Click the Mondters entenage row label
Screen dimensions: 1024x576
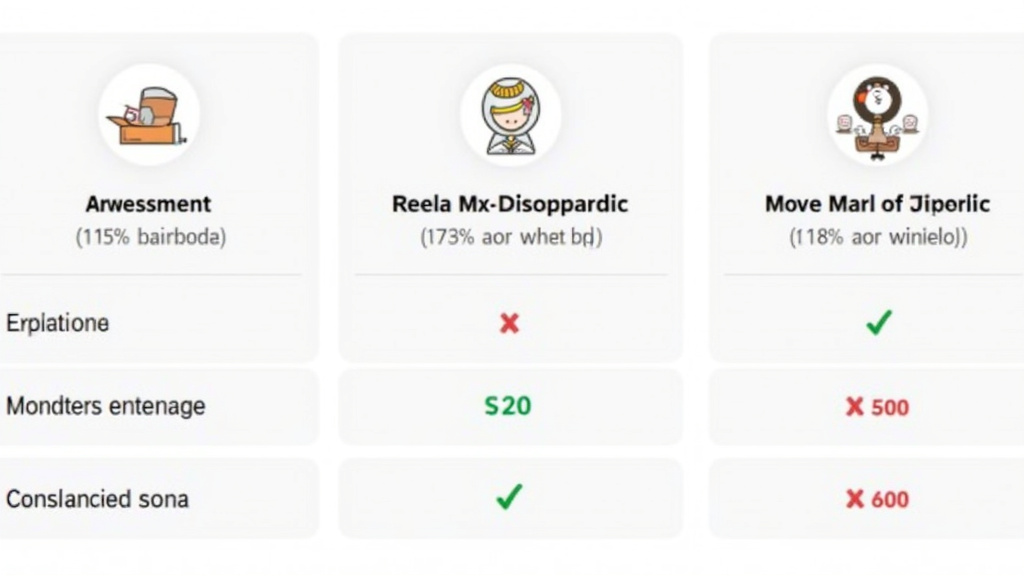pos(106,406)
